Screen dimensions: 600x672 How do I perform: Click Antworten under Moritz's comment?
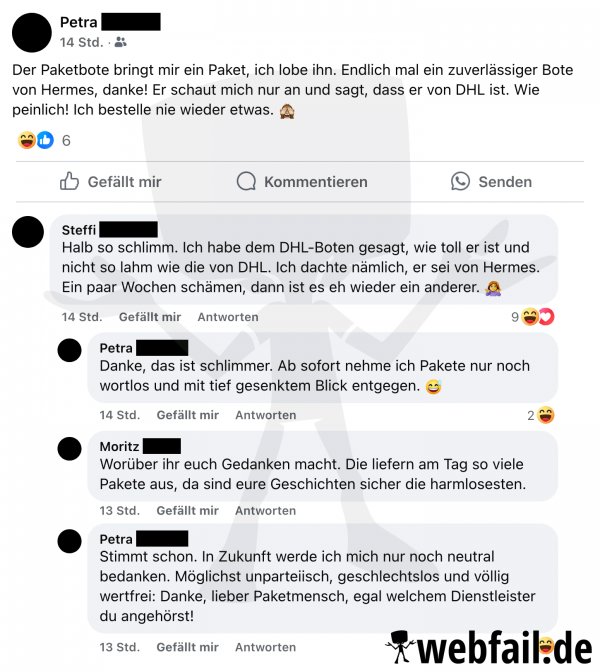266,511
